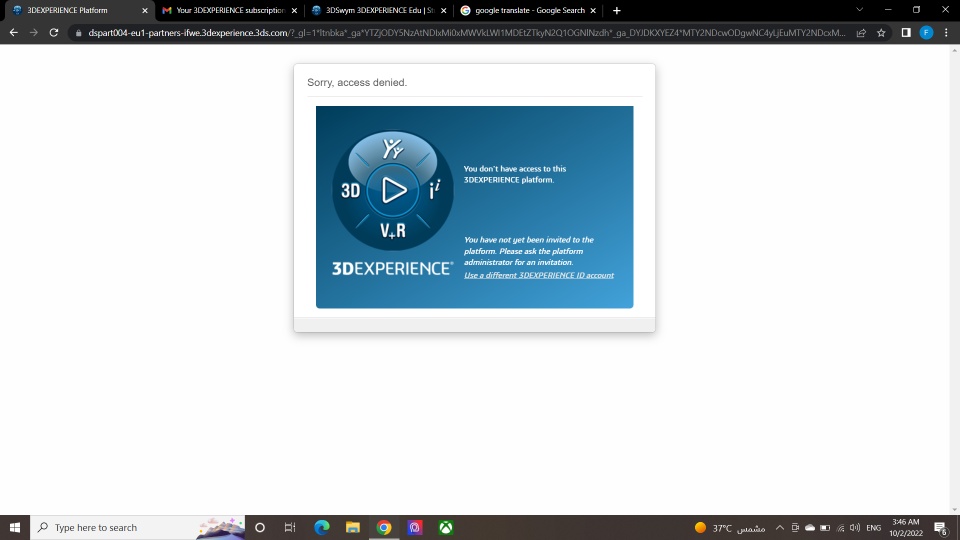Share this page icon in address bar

861,33
